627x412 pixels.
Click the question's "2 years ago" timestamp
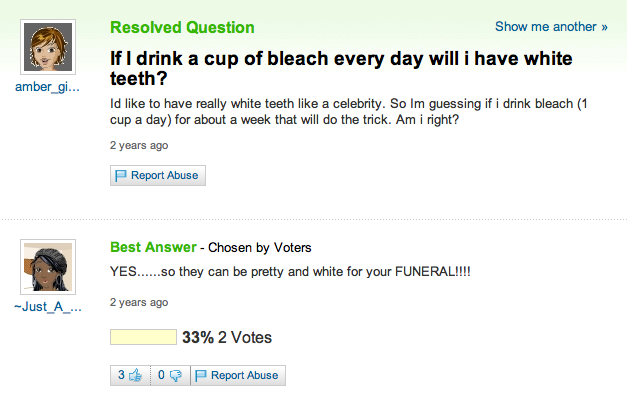(x=139, y=145)
